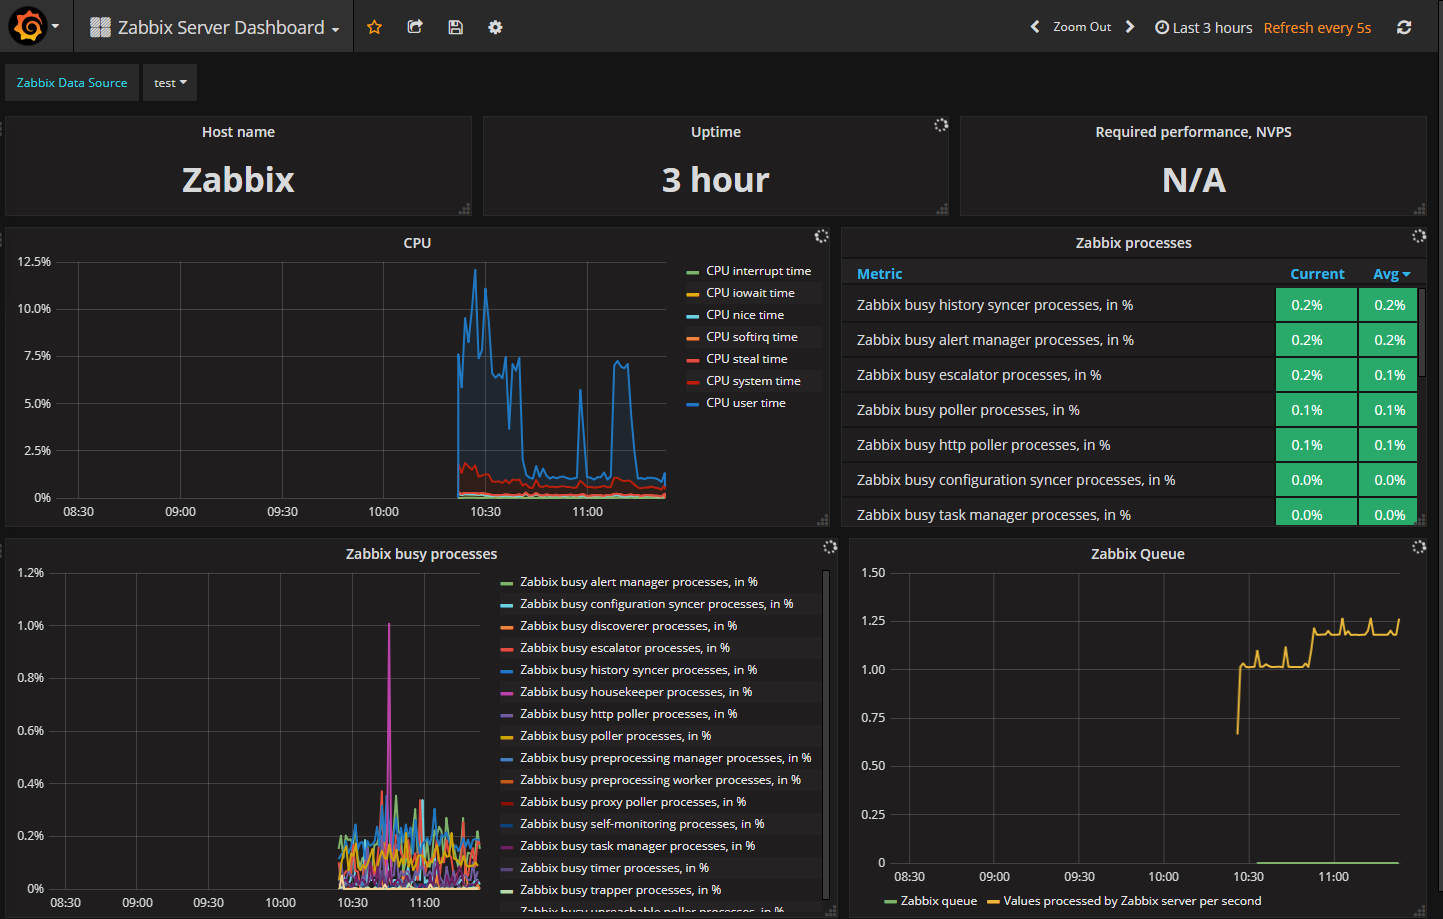Viewport: 1443px width, 919px height.
Task: Toggle CPU nice time series
Action: [745, 315]
